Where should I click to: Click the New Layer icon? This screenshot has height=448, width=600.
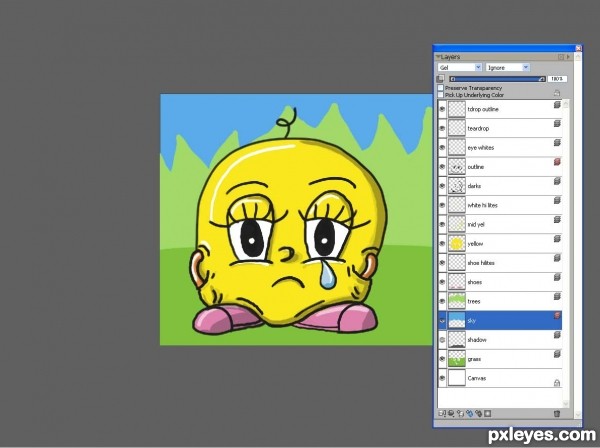460,414
